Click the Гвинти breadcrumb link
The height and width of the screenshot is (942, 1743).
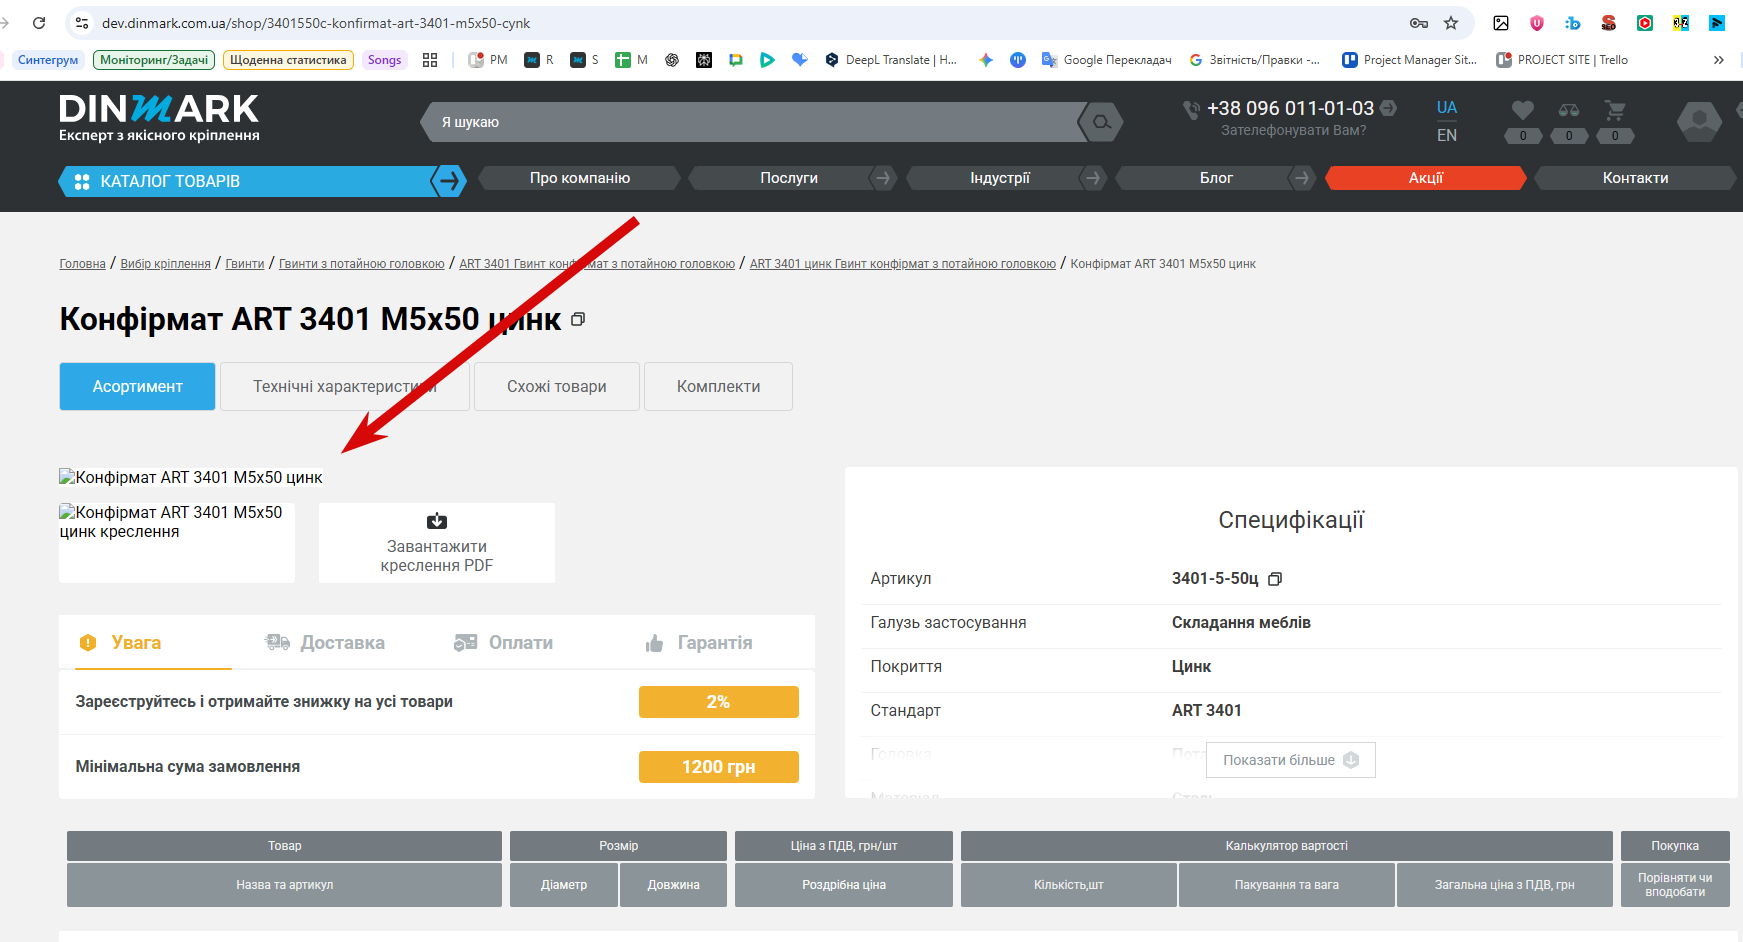pyautogui.click(x=245, y=264)
